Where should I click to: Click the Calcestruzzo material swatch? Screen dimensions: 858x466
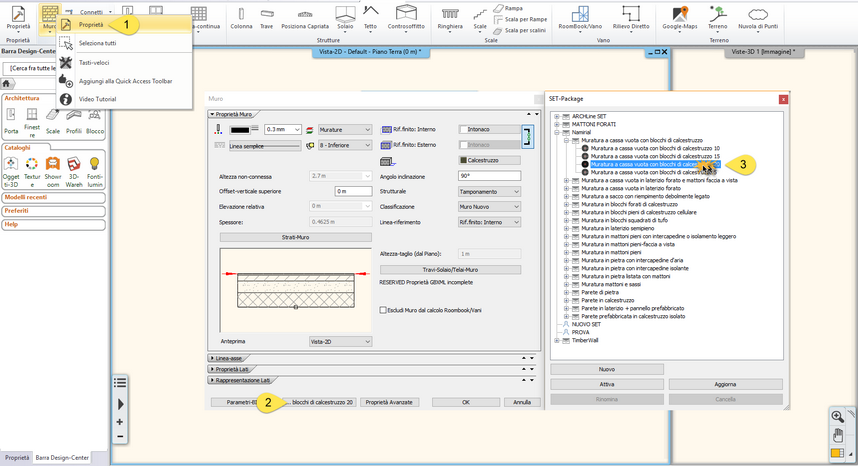tap(489, 160)
